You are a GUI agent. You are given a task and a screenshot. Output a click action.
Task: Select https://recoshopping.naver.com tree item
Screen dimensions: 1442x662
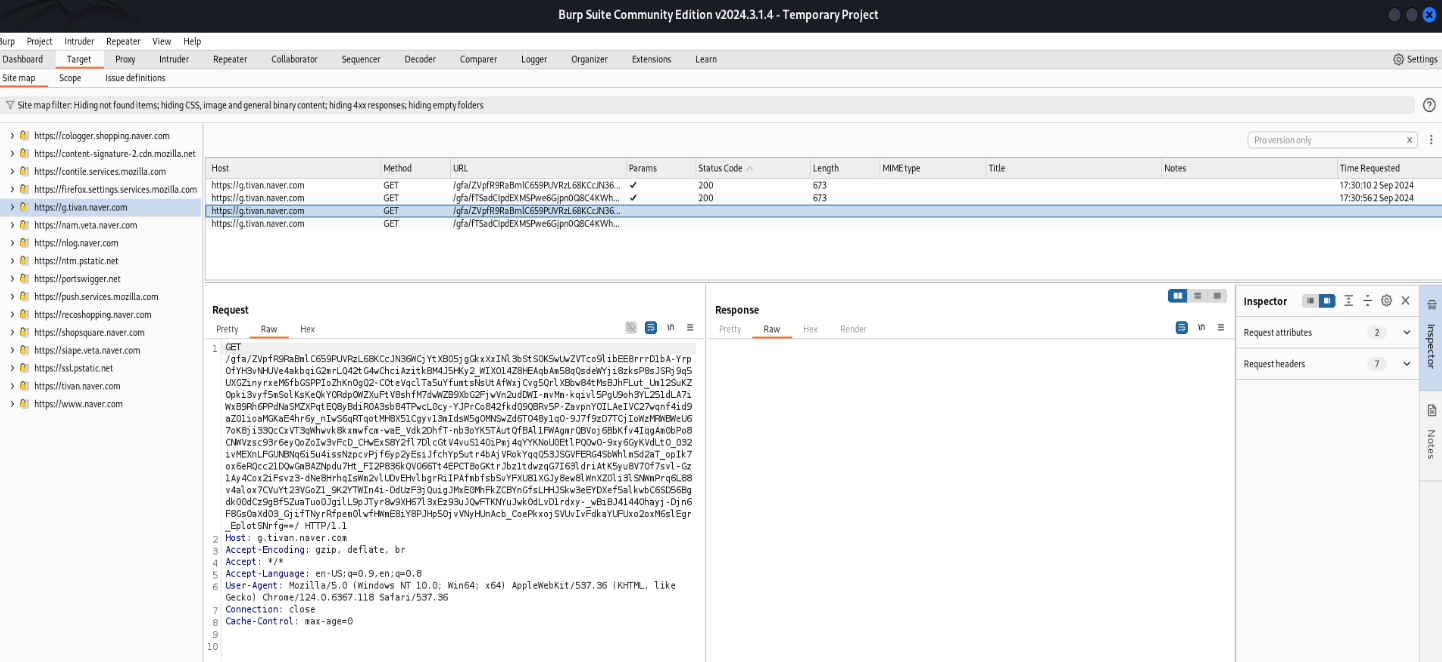tap(92, 315)
